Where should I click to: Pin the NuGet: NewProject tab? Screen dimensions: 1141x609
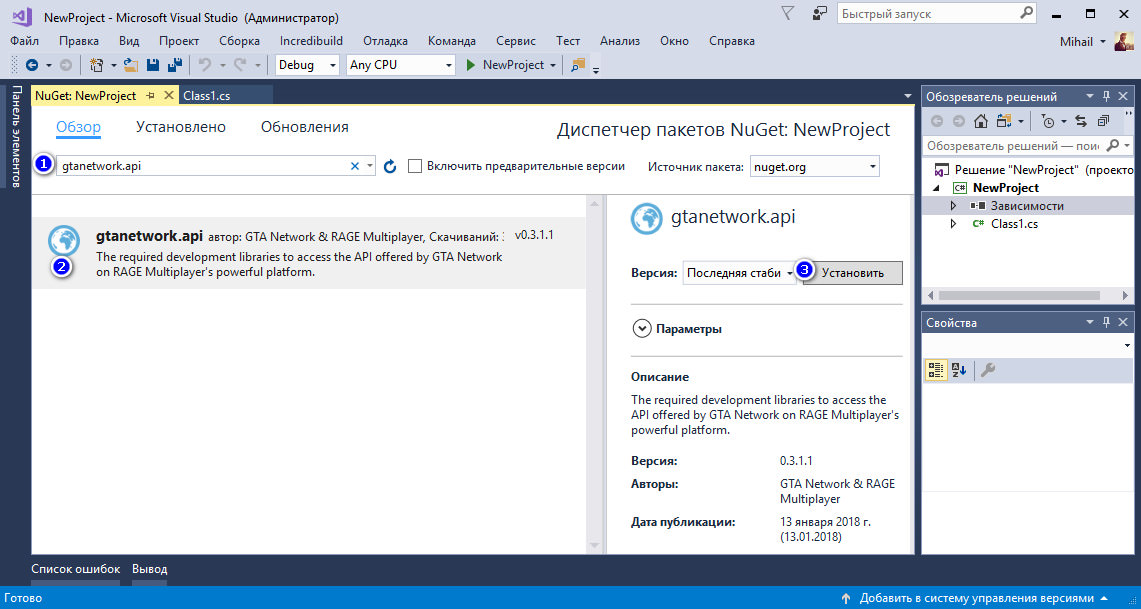(x=151, y=95)
